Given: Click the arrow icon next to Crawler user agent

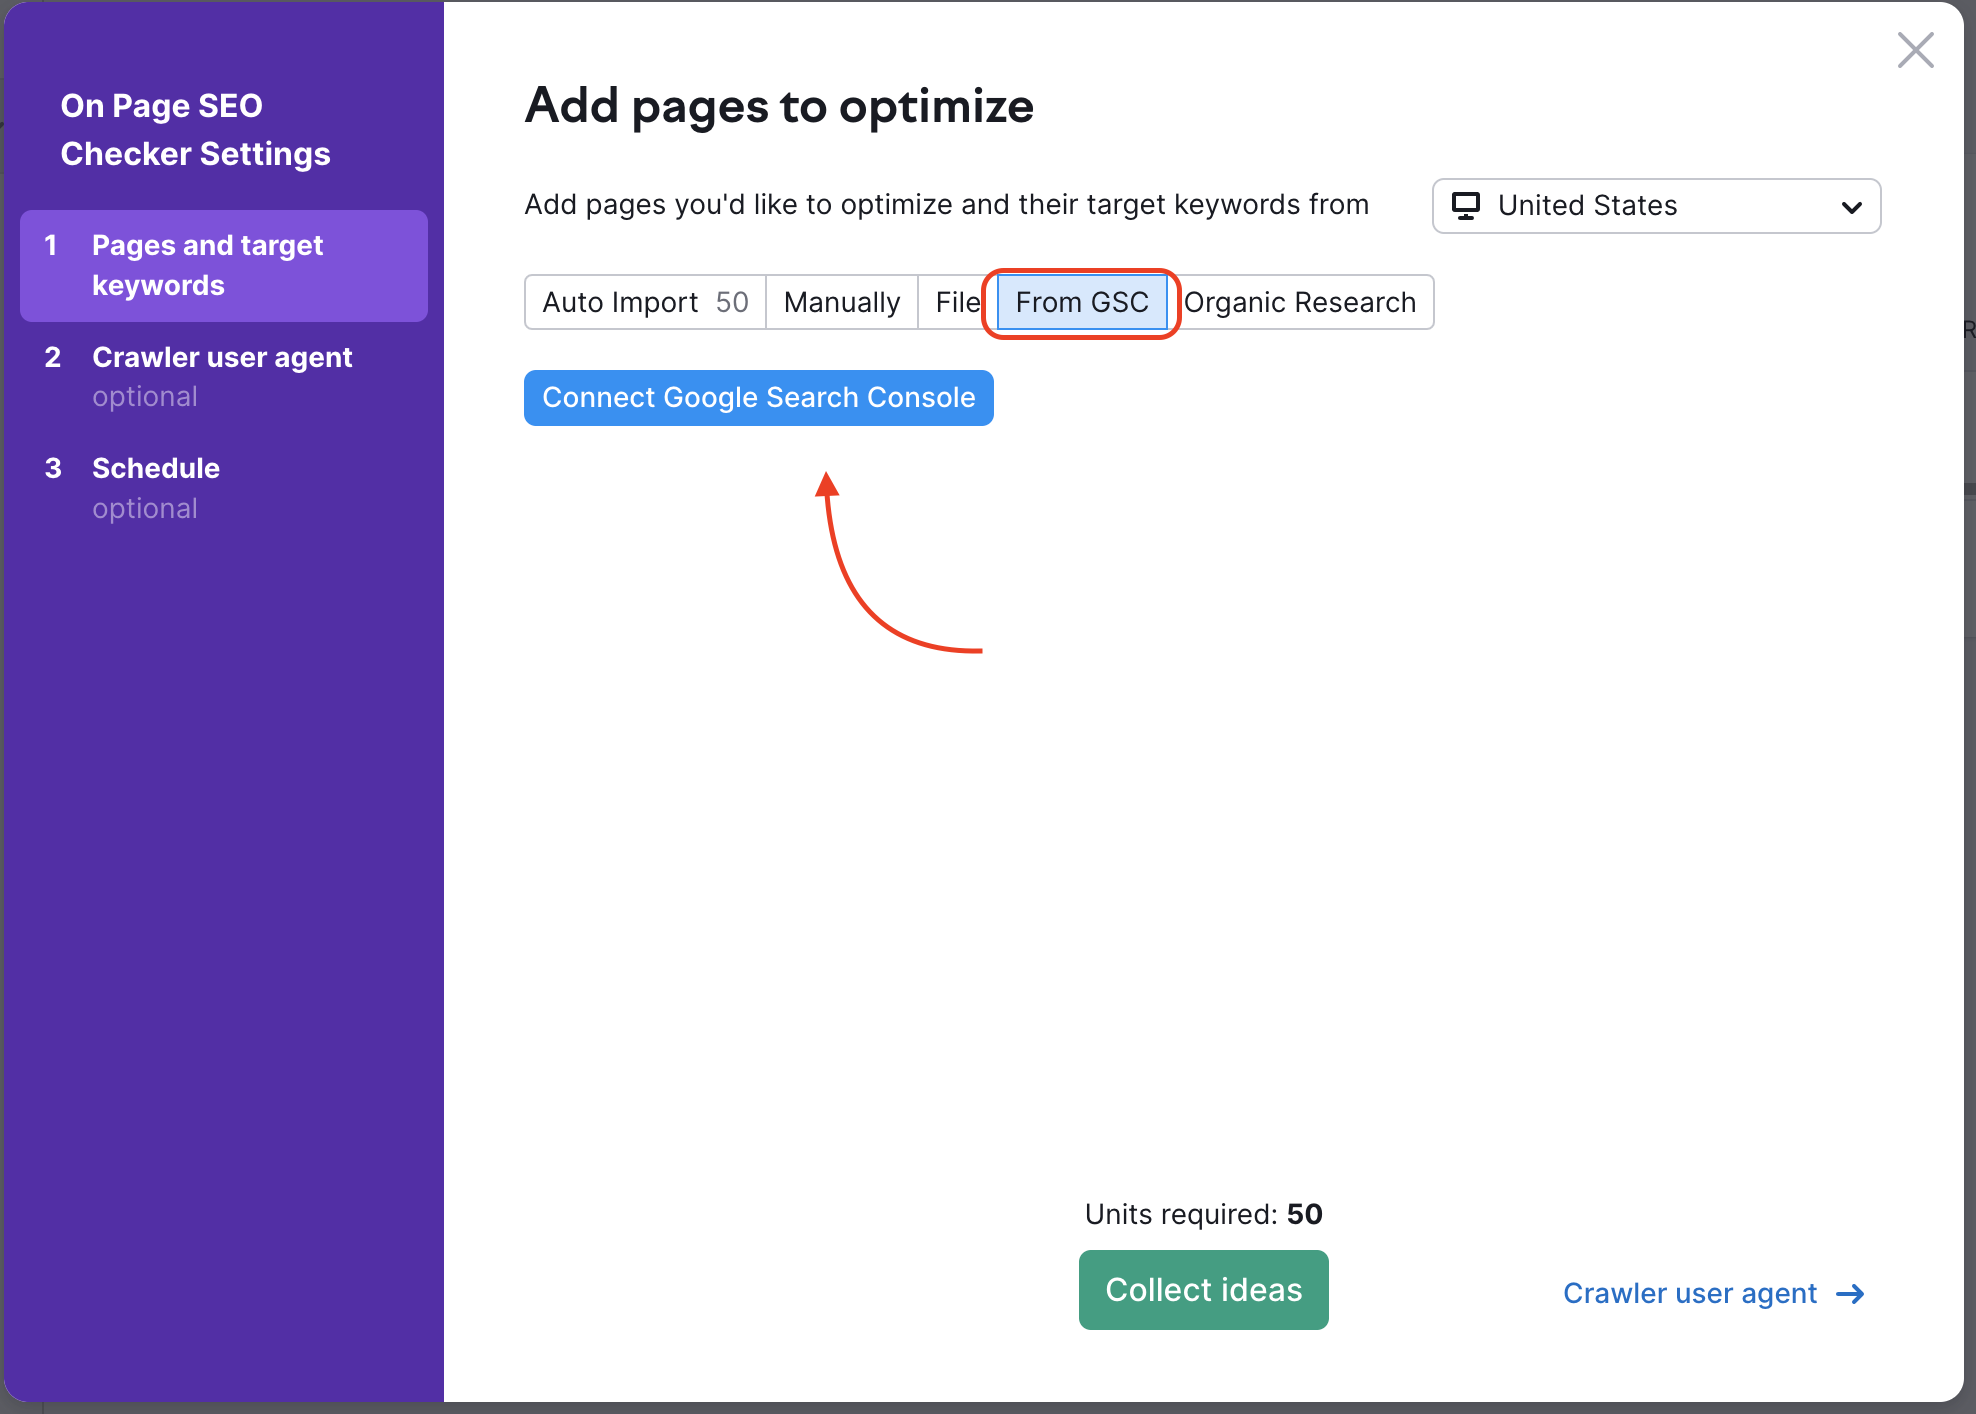Looking at the screenshot, I should point(1851,1294).
